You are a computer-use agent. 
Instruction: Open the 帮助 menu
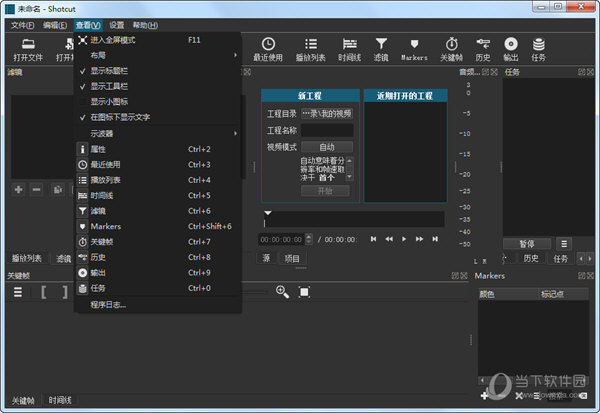[x=145, y=25]
